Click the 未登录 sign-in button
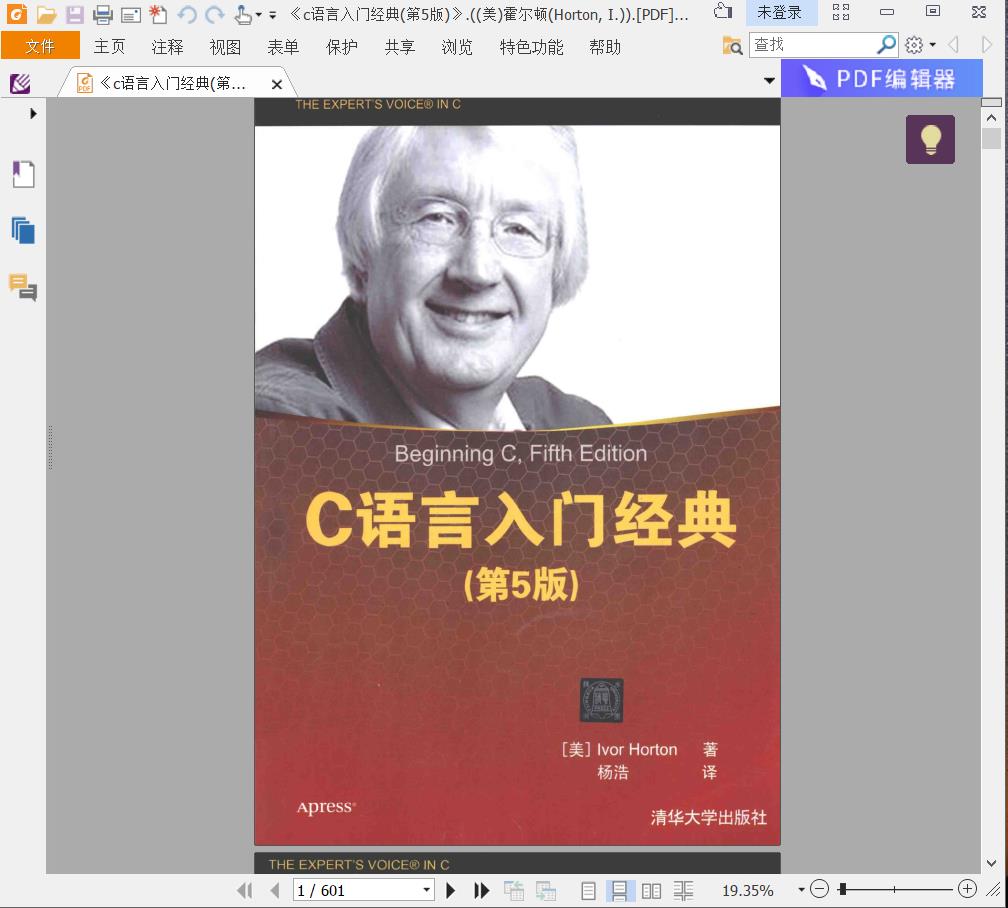Image resolution: width=1008 pixels, height=908 pixels. pyautogui.click(x=780, y=12)
